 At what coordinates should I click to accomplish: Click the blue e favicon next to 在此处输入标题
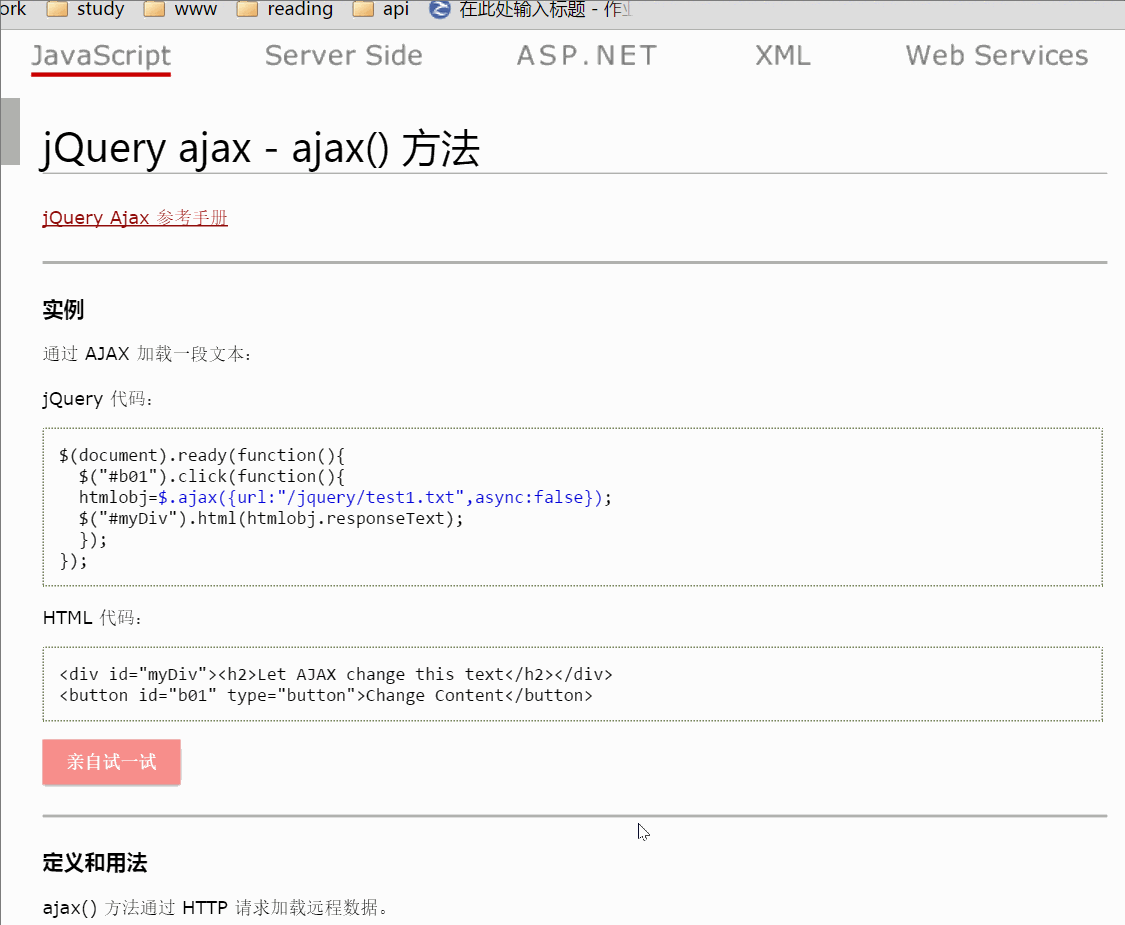438,10
